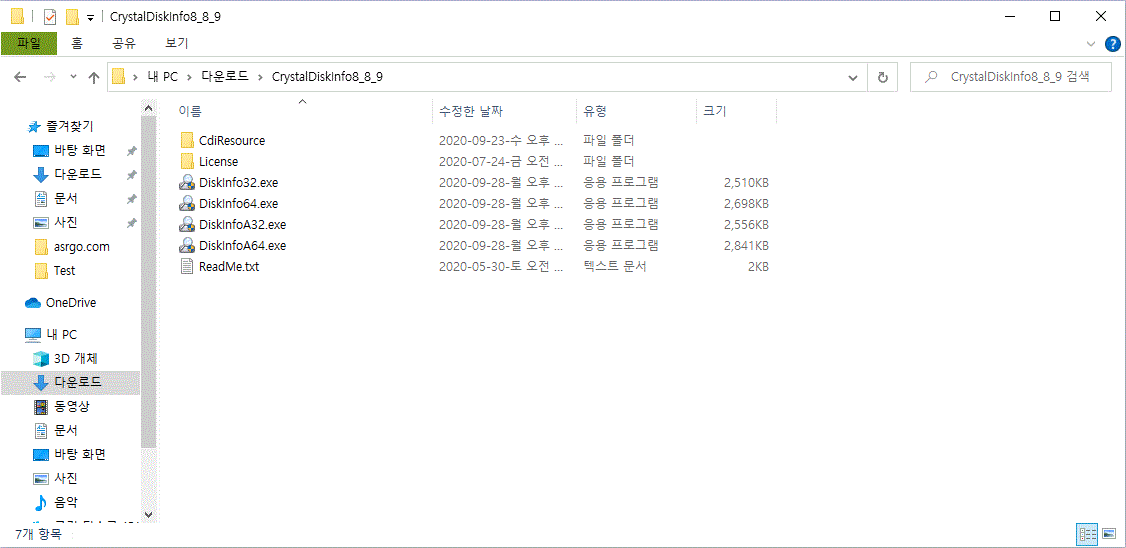The image size is (1126, 548).
Task: Expand the ribbon with chevron
Action: pyautogui.click(x=1092, y=44)
